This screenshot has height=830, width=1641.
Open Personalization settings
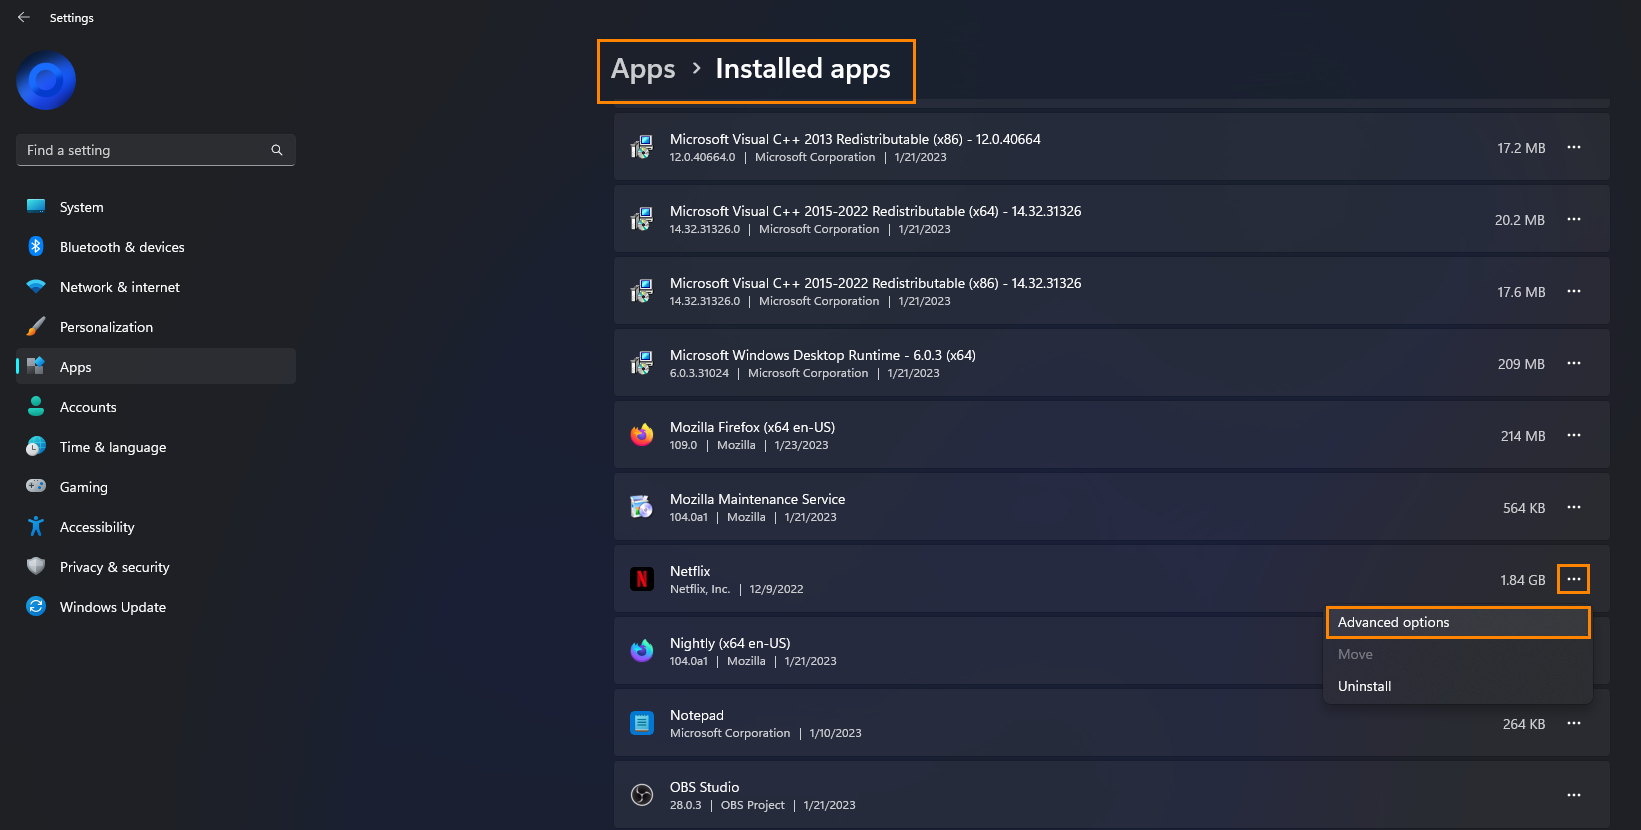click(x=156, y=327)
